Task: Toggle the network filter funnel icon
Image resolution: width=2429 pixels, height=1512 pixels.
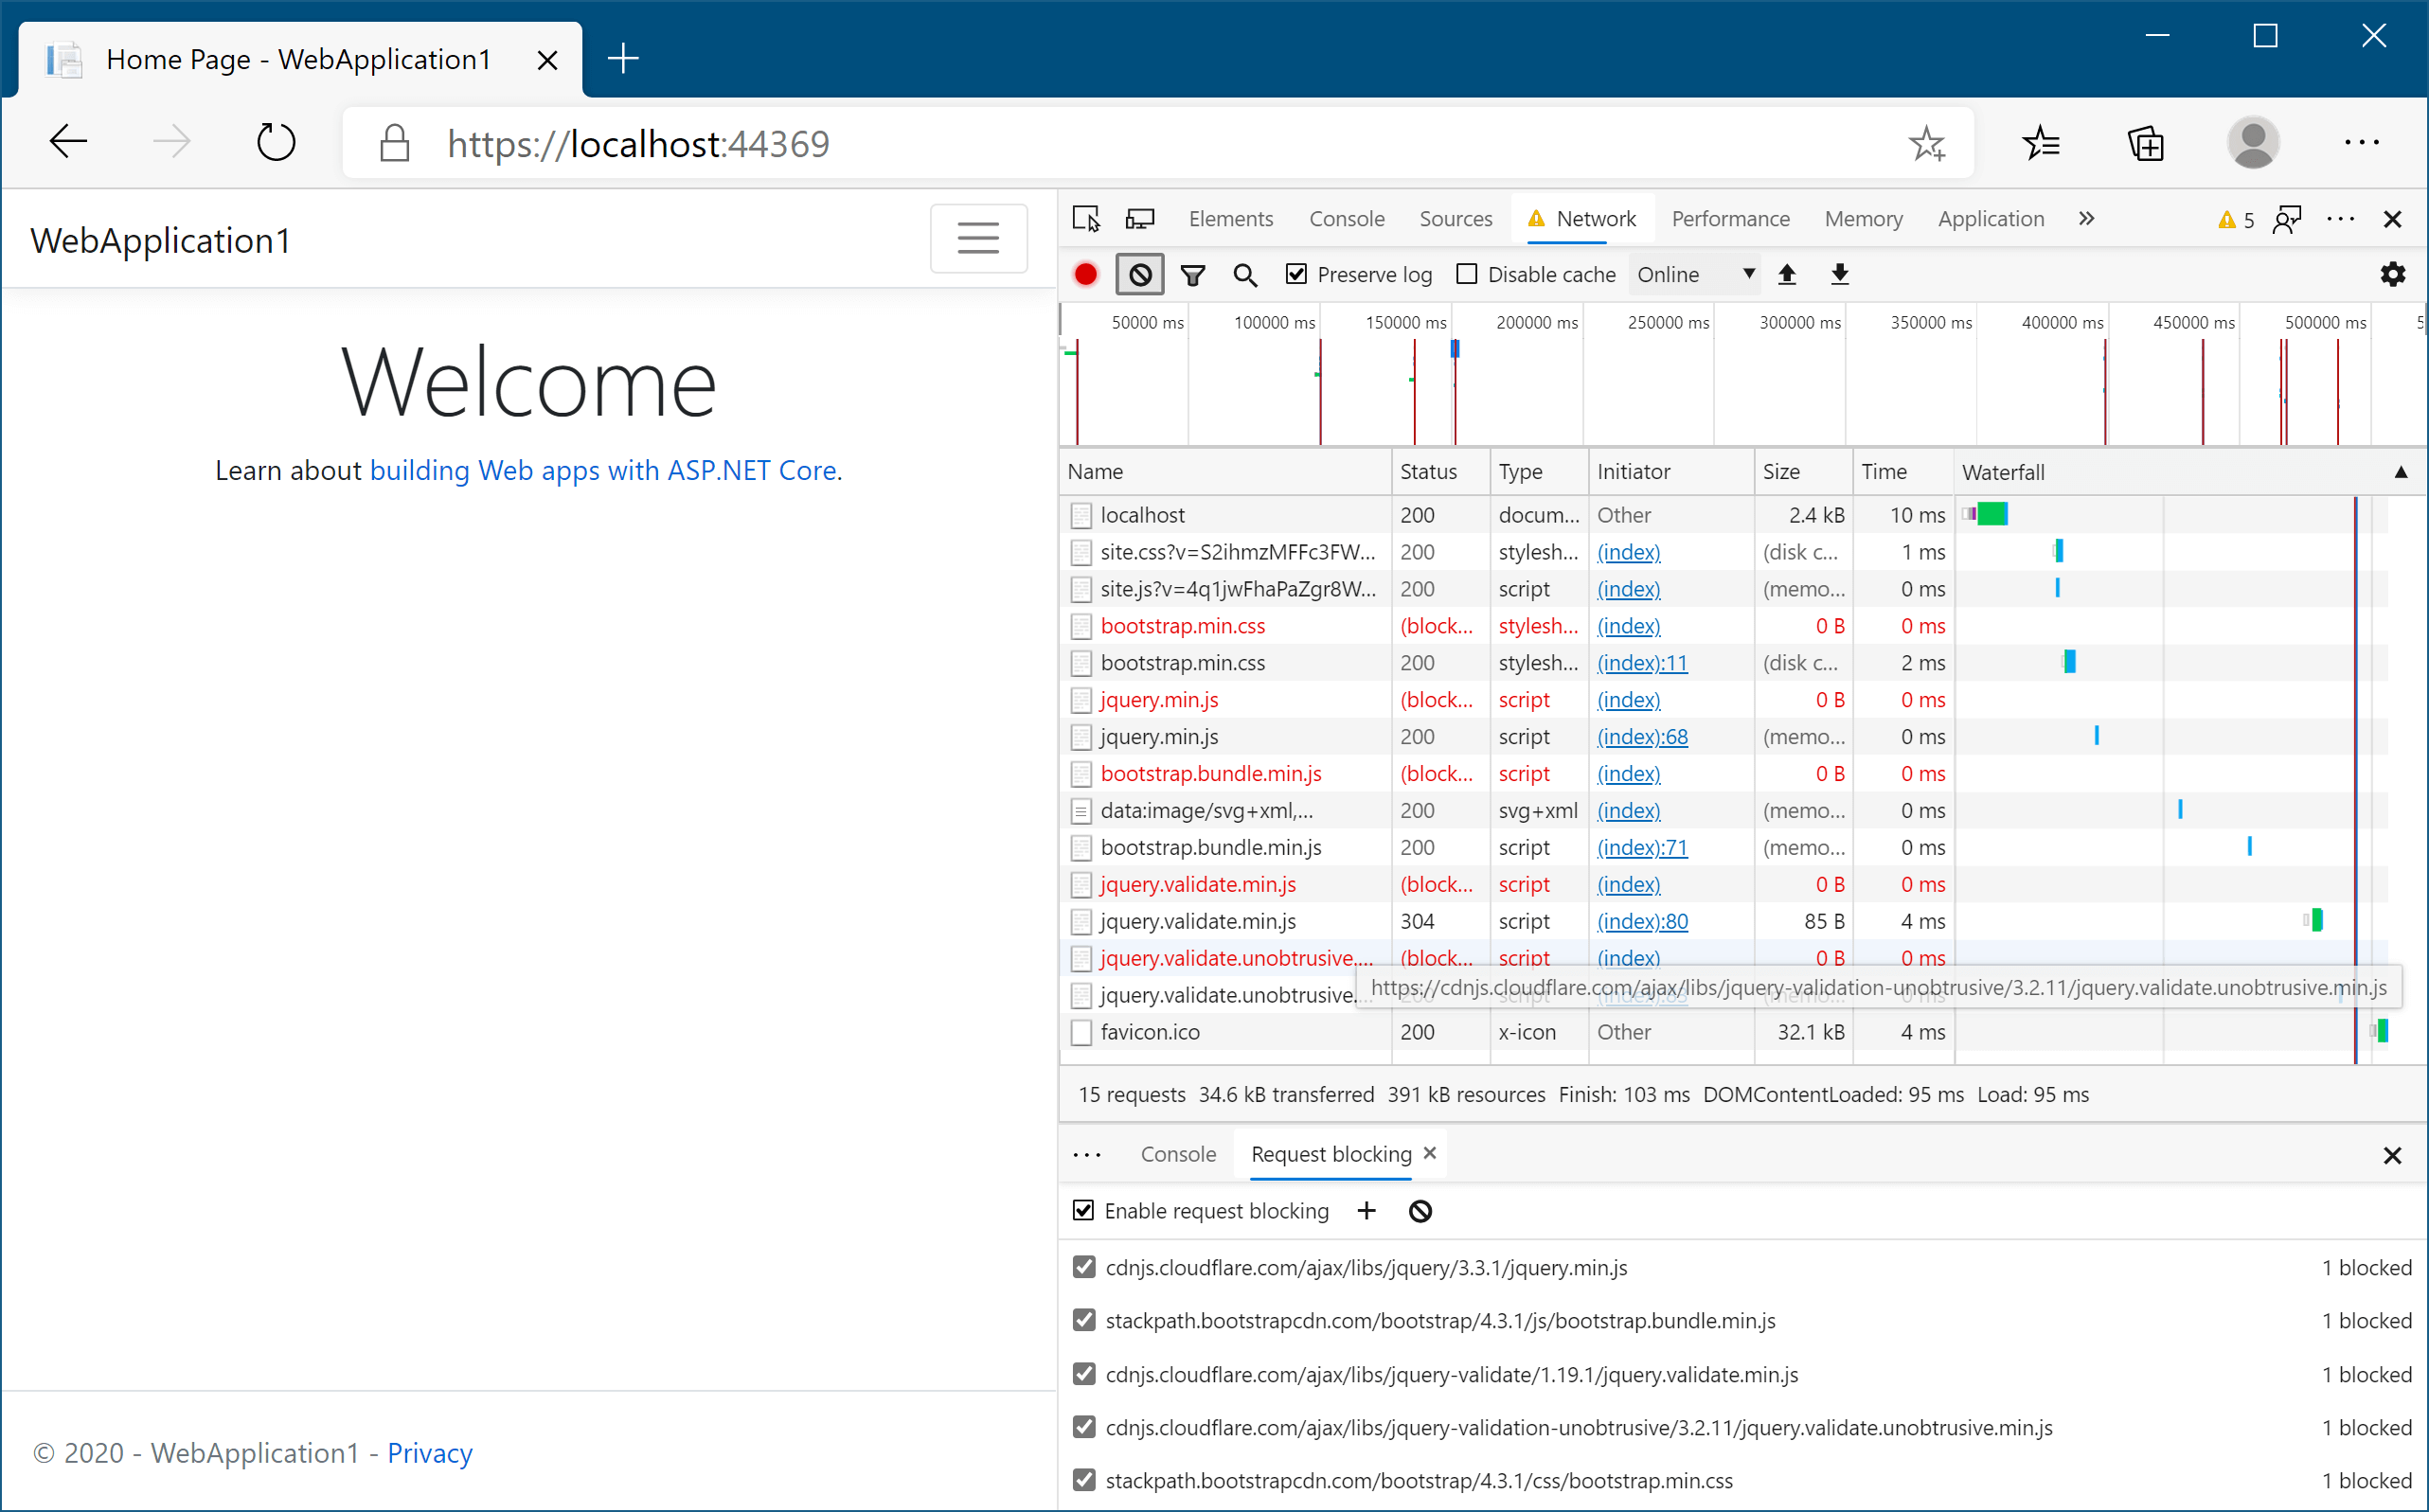Action: 1193,275
